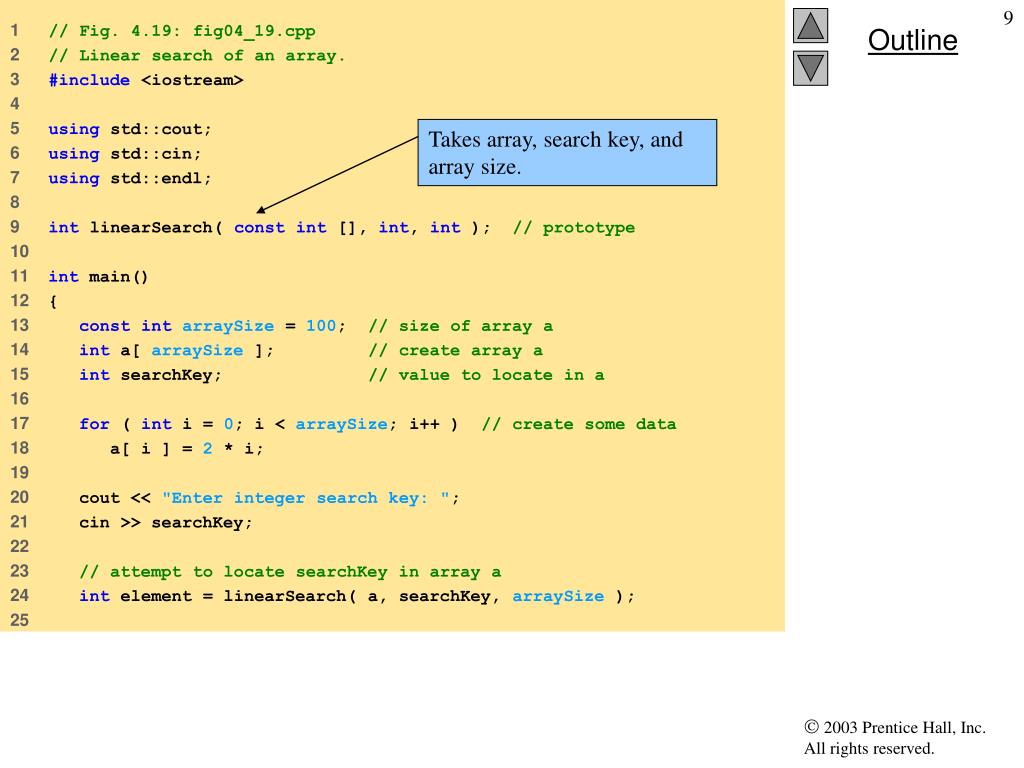The width and height of the screenshot is (1024, 768).
Task: Click the linearSearch prototype function name
Action: 151,228
